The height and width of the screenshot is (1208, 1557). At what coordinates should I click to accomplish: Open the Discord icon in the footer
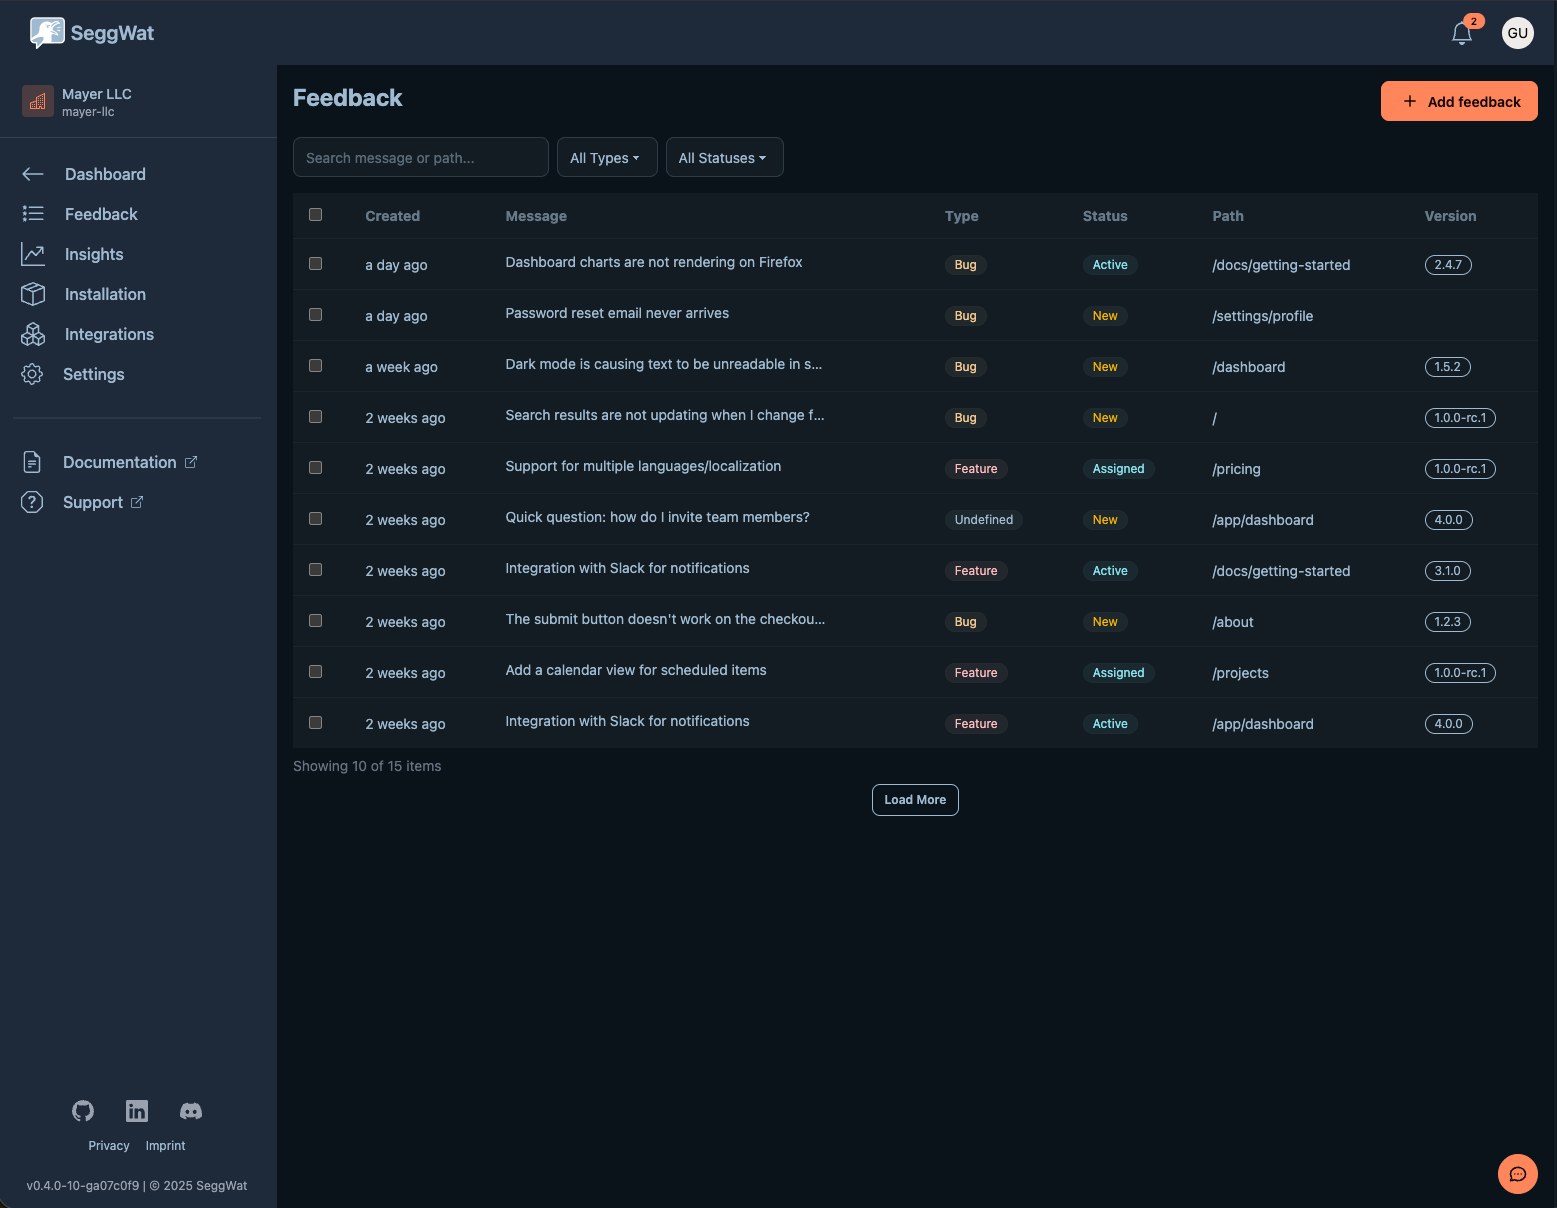[190, 1110]
